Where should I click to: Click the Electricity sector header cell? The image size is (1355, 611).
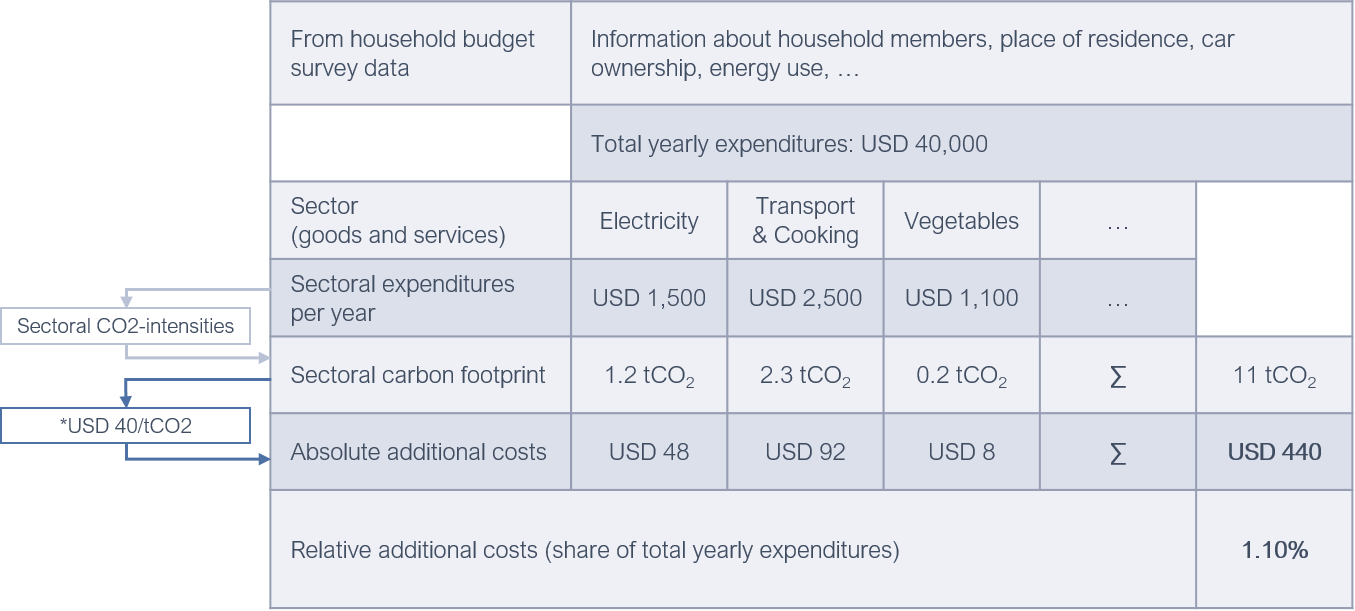[649, 221]
